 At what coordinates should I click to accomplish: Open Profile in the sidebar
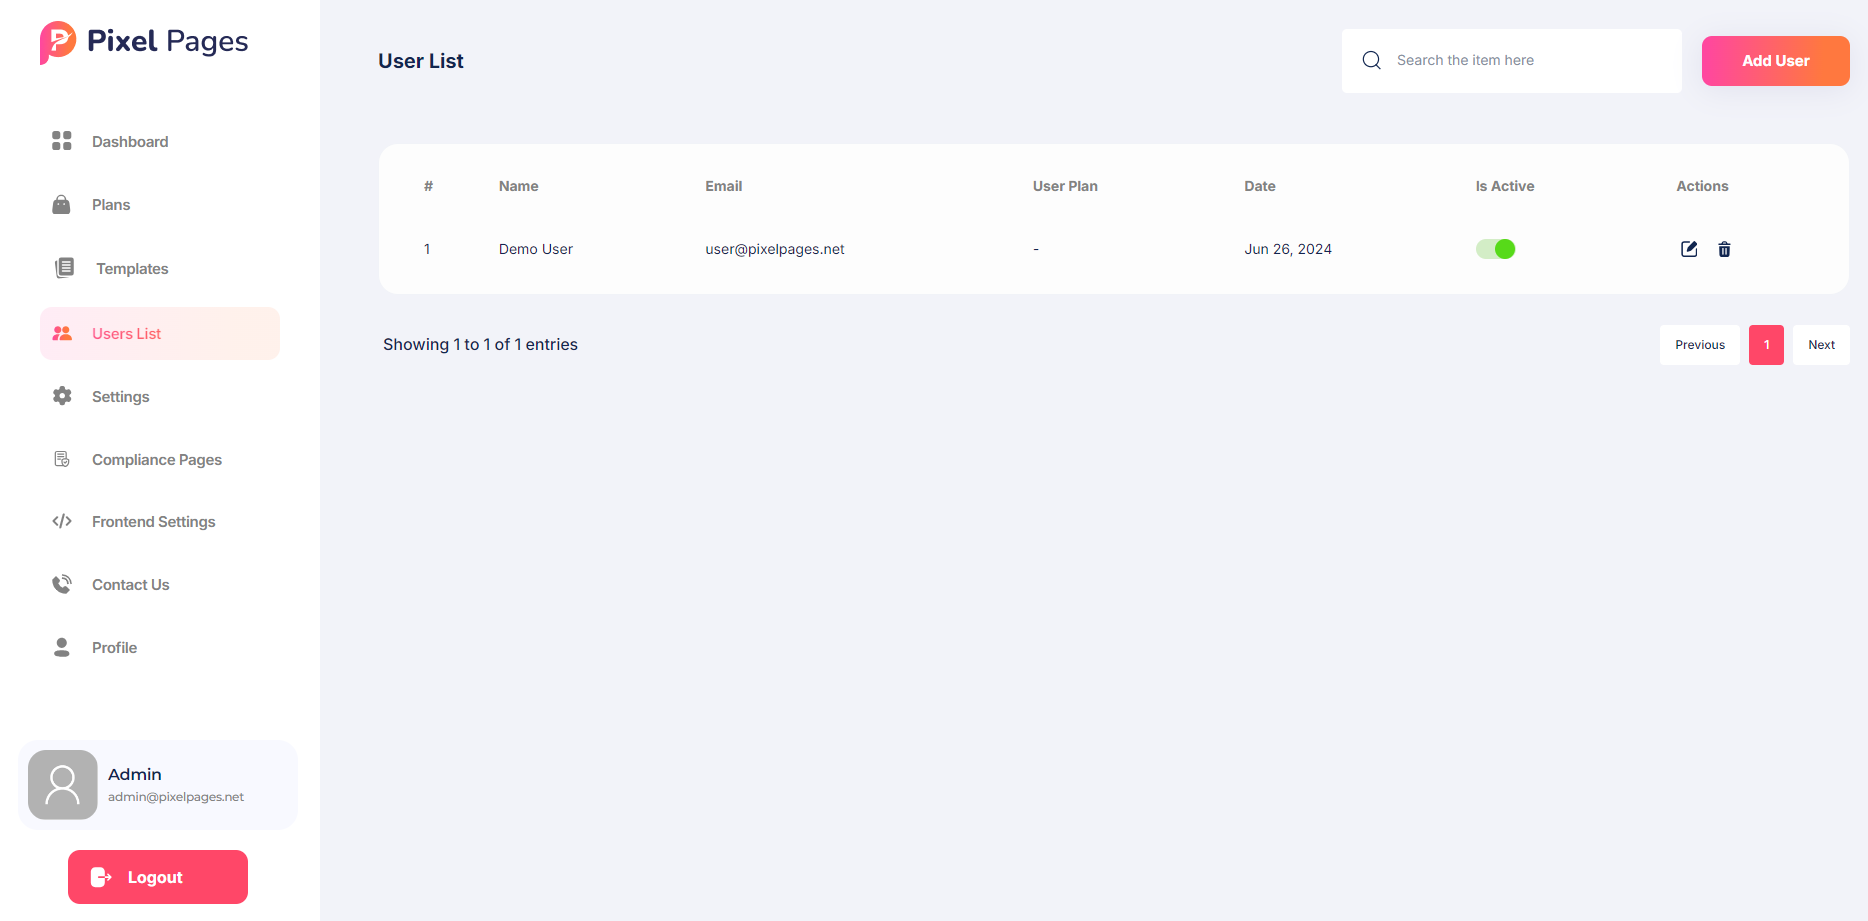click(160, 647)
